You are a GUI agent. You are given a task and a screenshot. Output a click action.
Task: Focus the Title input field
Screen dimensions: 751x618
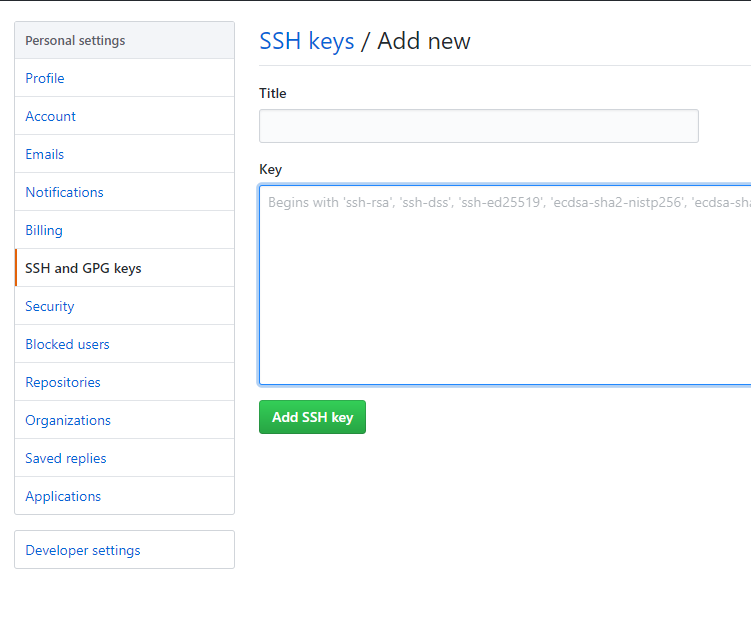479,126
